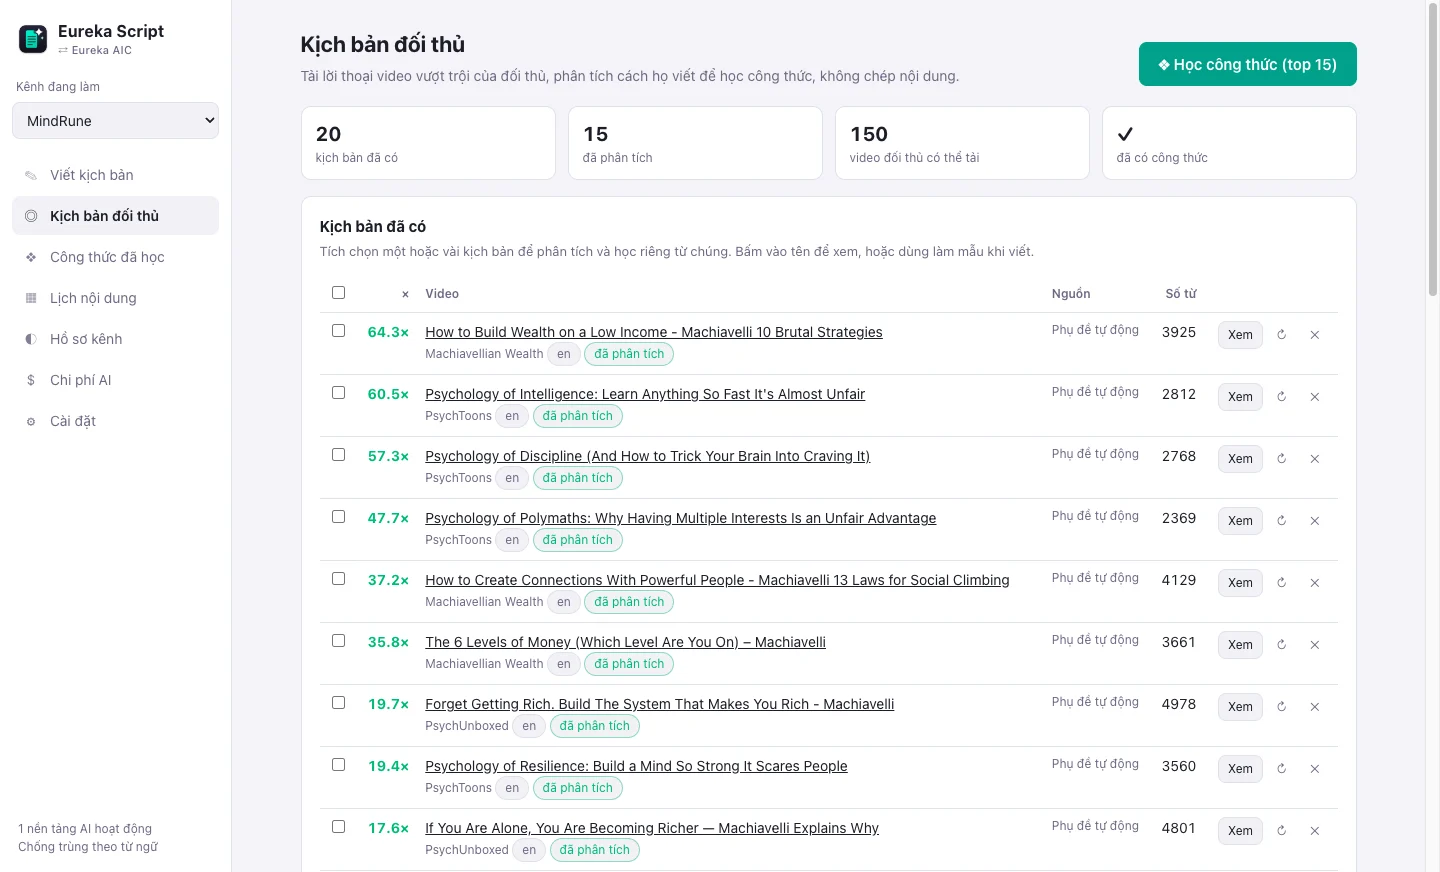Viewport: 1440px width, 872px height.
Task: Reload the Psychology of Discipline script
Action: (1281, 459)
